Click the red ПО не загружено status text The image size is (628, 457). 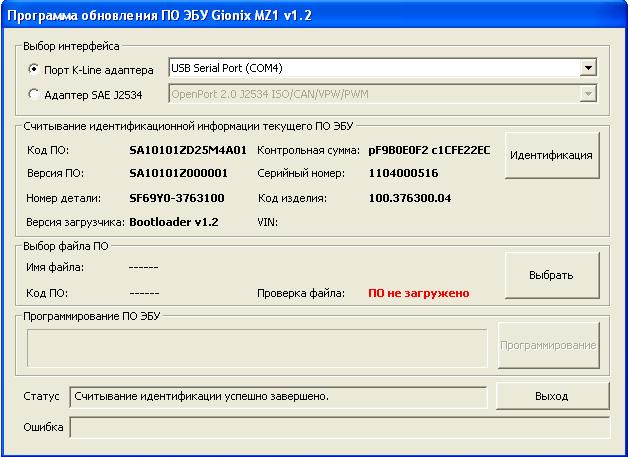coord(418,293)
